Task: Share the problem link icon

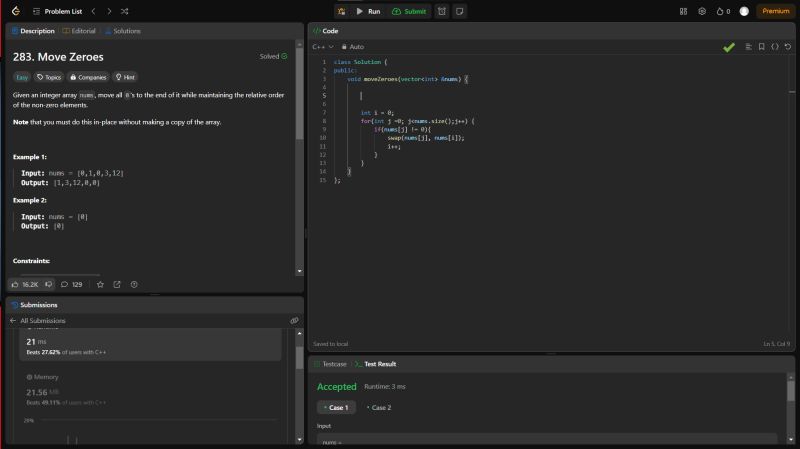Action: tap(117, 285)
